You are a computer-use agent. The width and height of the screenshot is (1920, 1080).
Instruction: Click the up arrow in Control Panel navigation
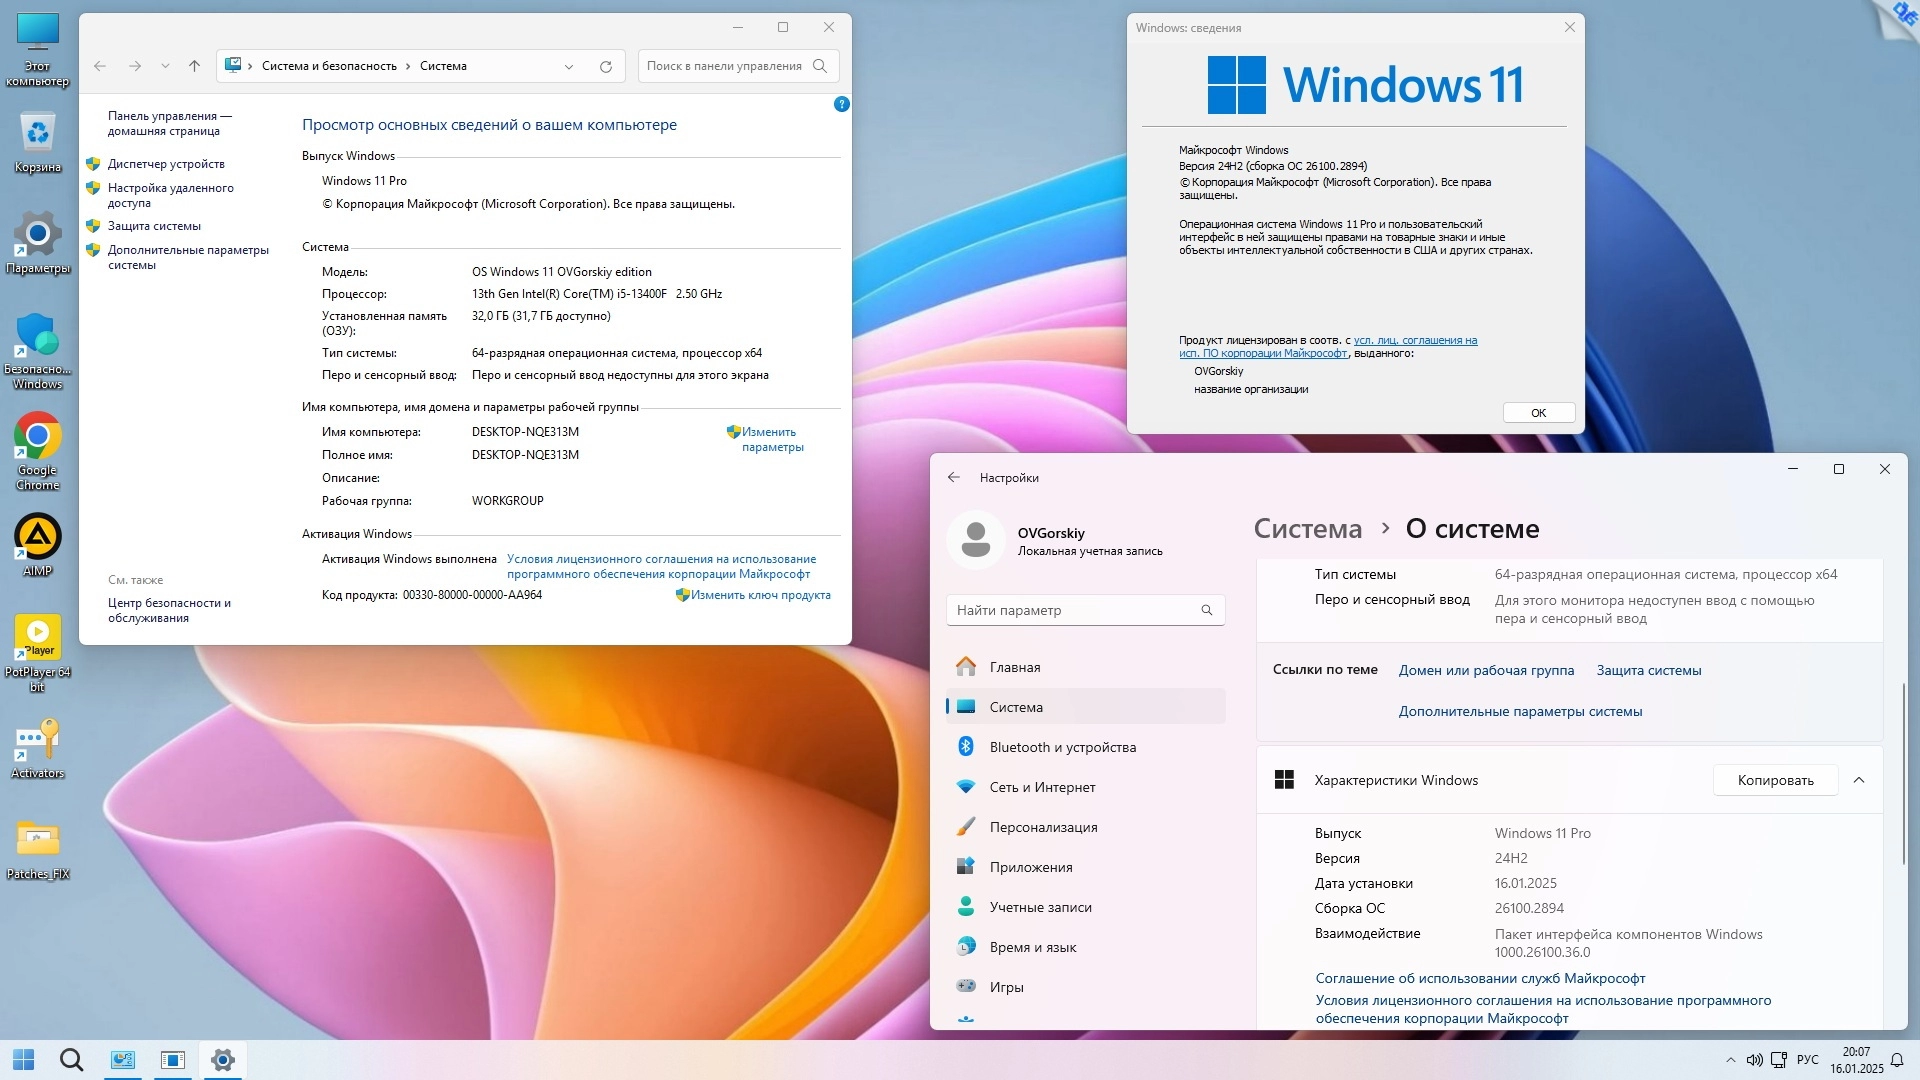pyautogui.click(x=194, y=67)
